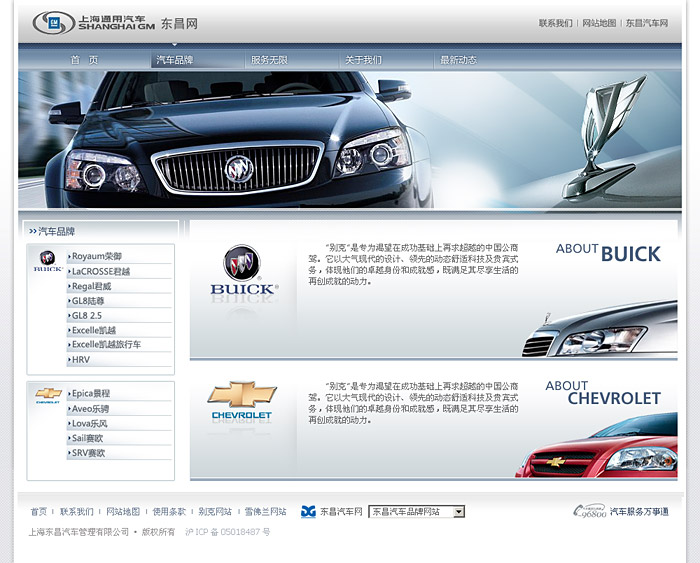Go to 首页 in navigation bar
Image resolution: width=700 pixels, height=563 pixels.
click(x=84, y=60)
